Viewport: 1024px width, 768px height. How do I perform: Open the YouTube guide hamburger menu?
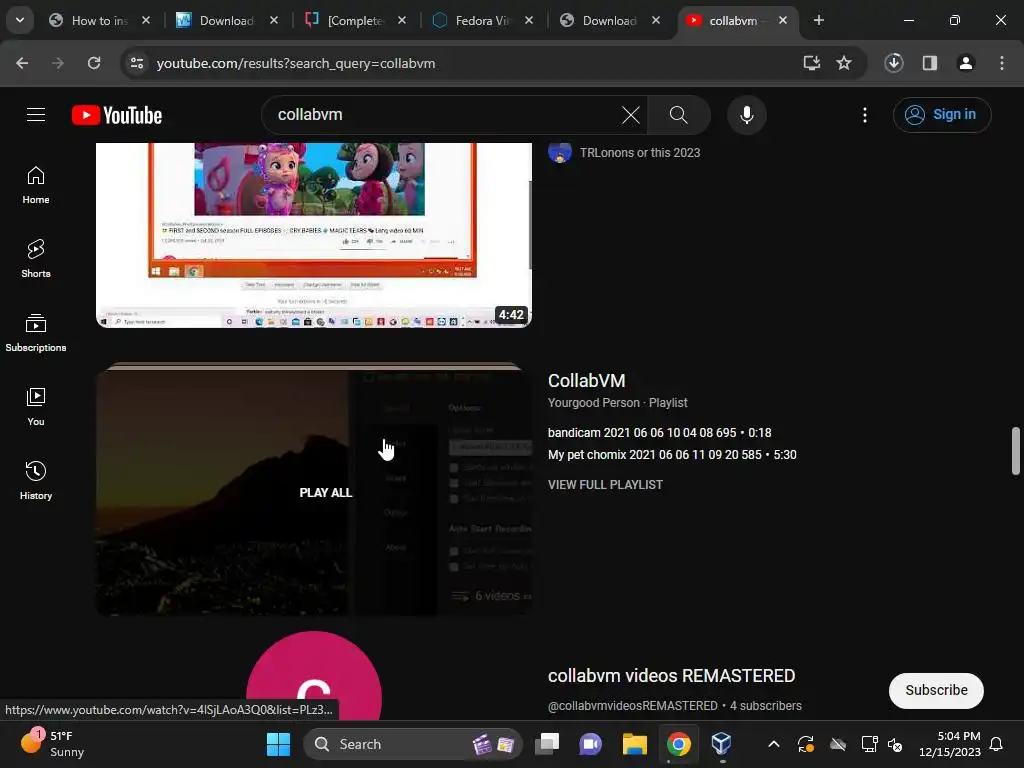36,115
